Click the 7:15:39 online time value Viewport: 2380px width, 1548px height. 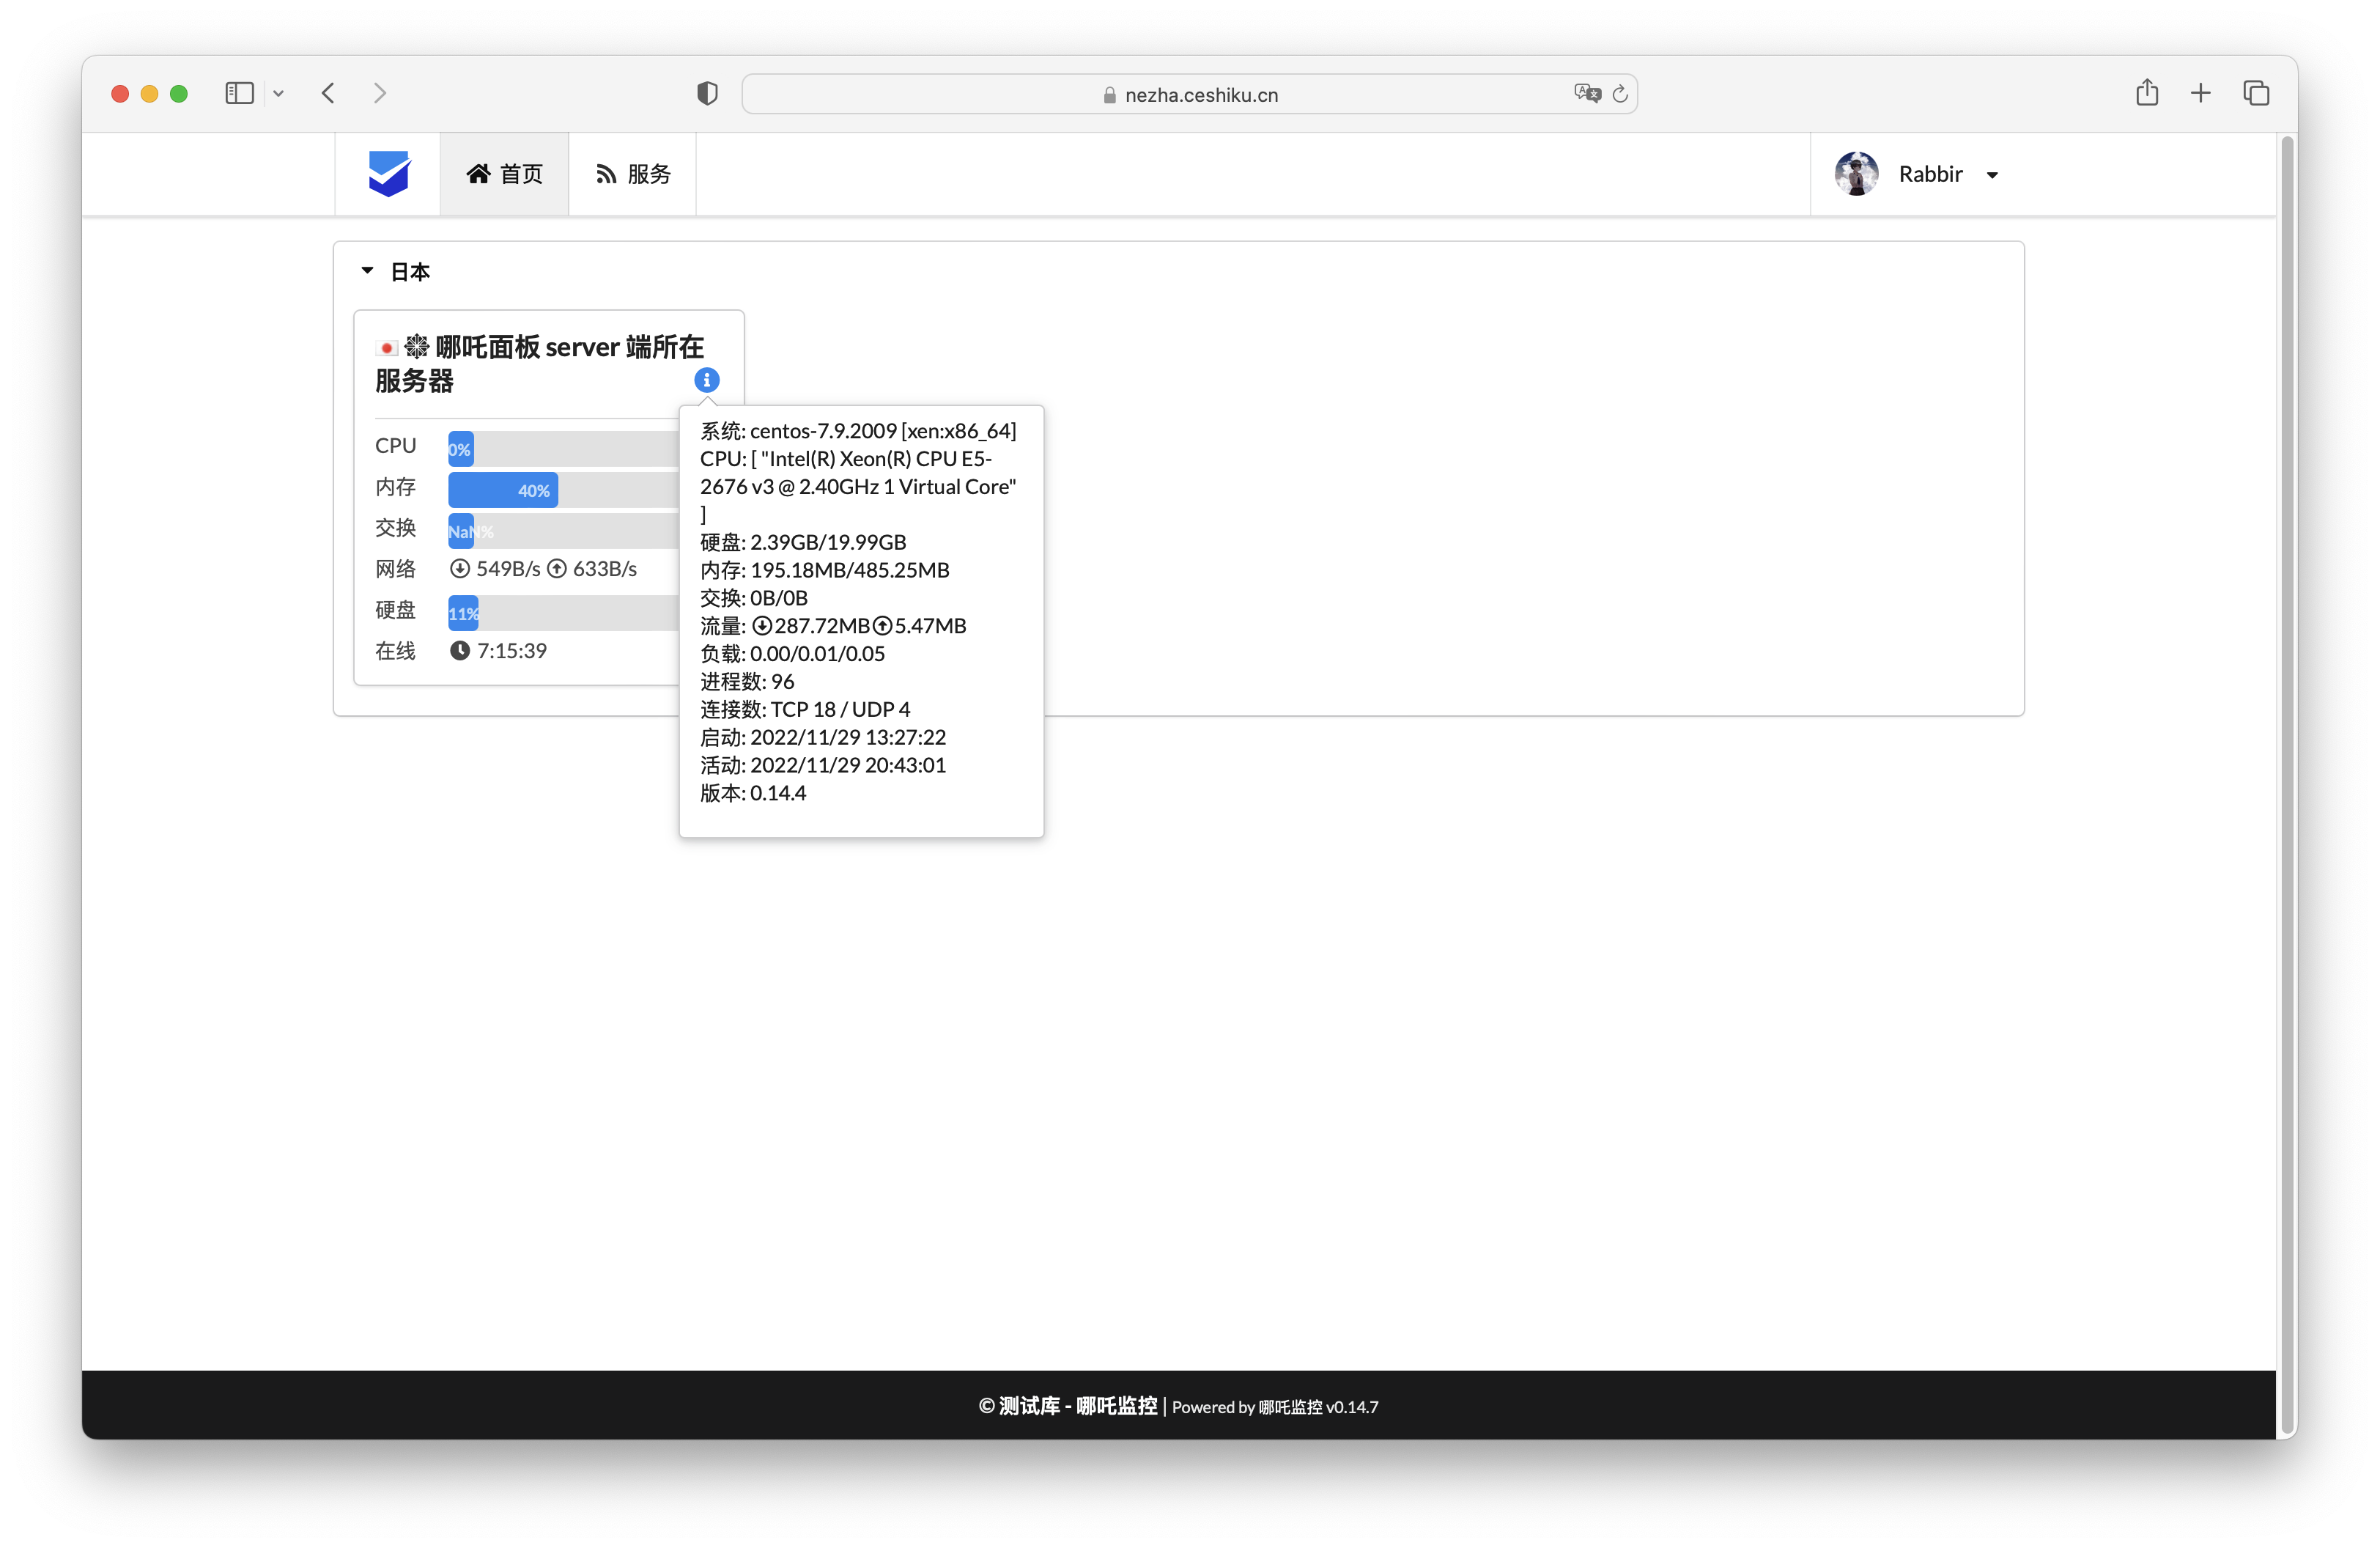[512, 651]
